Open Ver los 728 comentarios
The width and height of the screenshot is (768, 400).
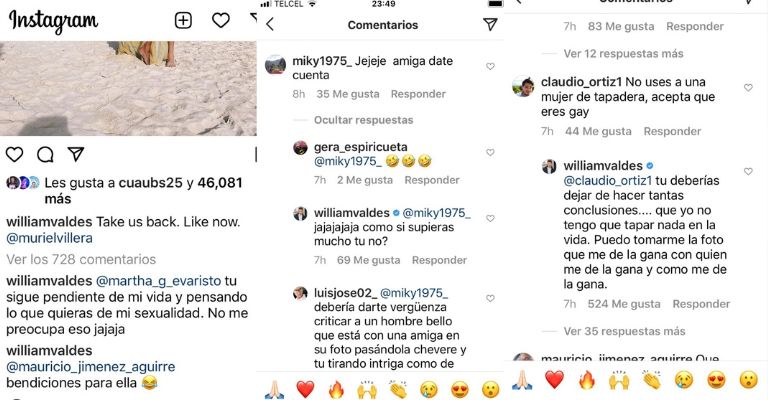pos(81,259)
